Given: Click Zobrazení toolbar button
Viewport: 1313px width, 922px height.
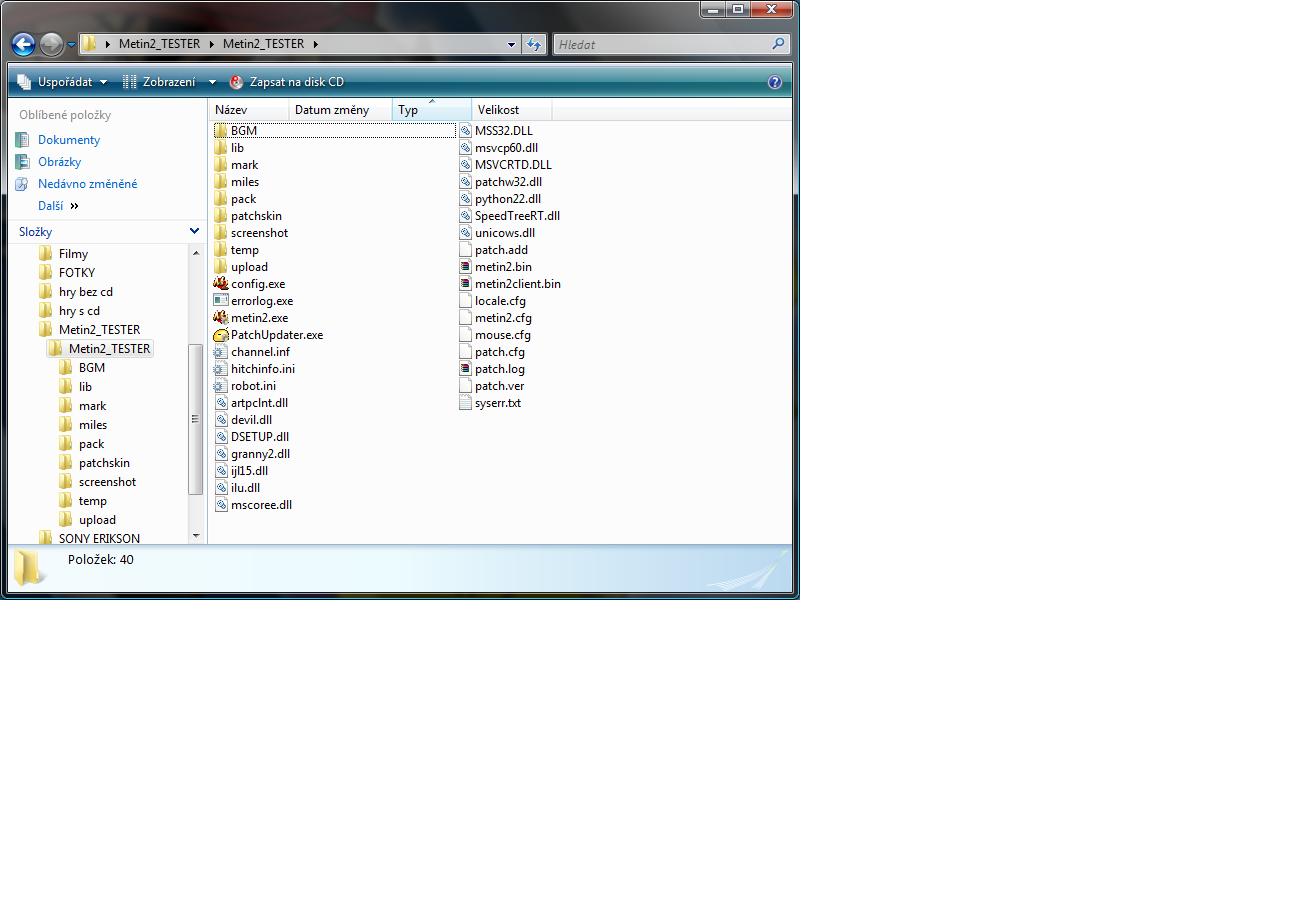Looking at the screenshot, I should coord(158,82).
